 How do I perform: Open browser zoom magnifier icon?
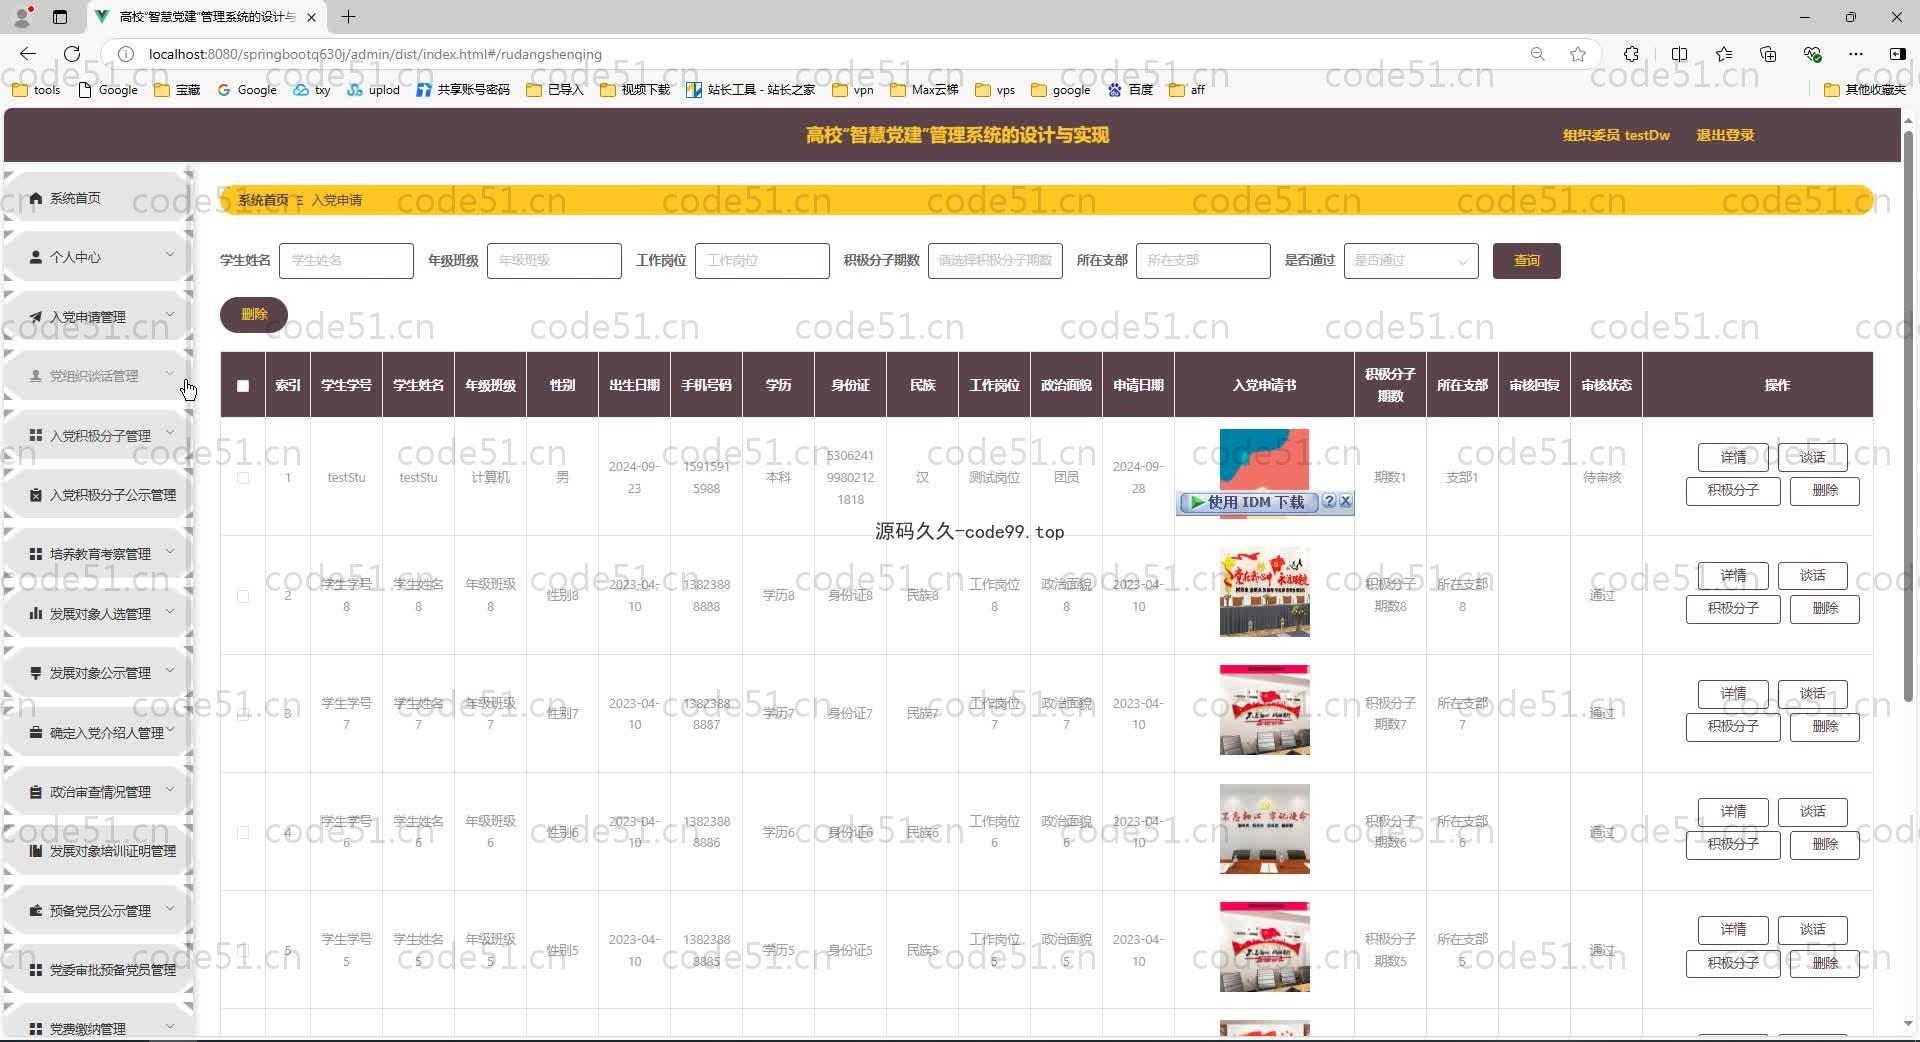1537,54
